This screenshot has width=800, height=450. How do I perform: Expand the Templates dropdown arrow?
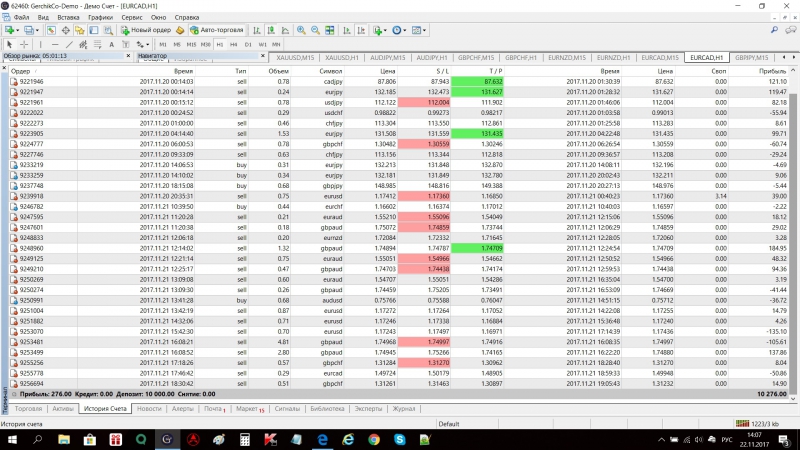[424, 30]
